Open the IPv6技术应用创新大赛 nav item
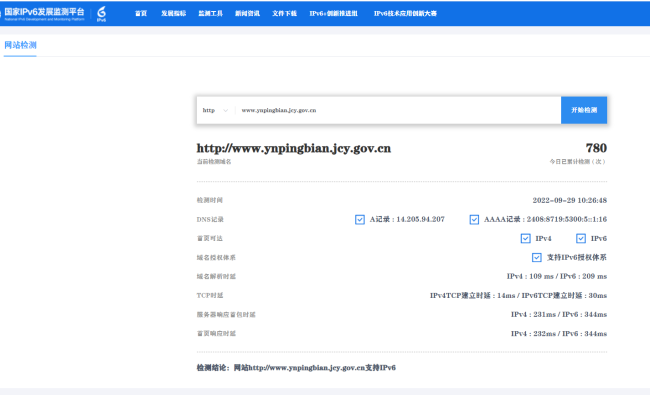The height and width of the screenshot is (395, 650). pyautogui.click(x=405, y=13)
